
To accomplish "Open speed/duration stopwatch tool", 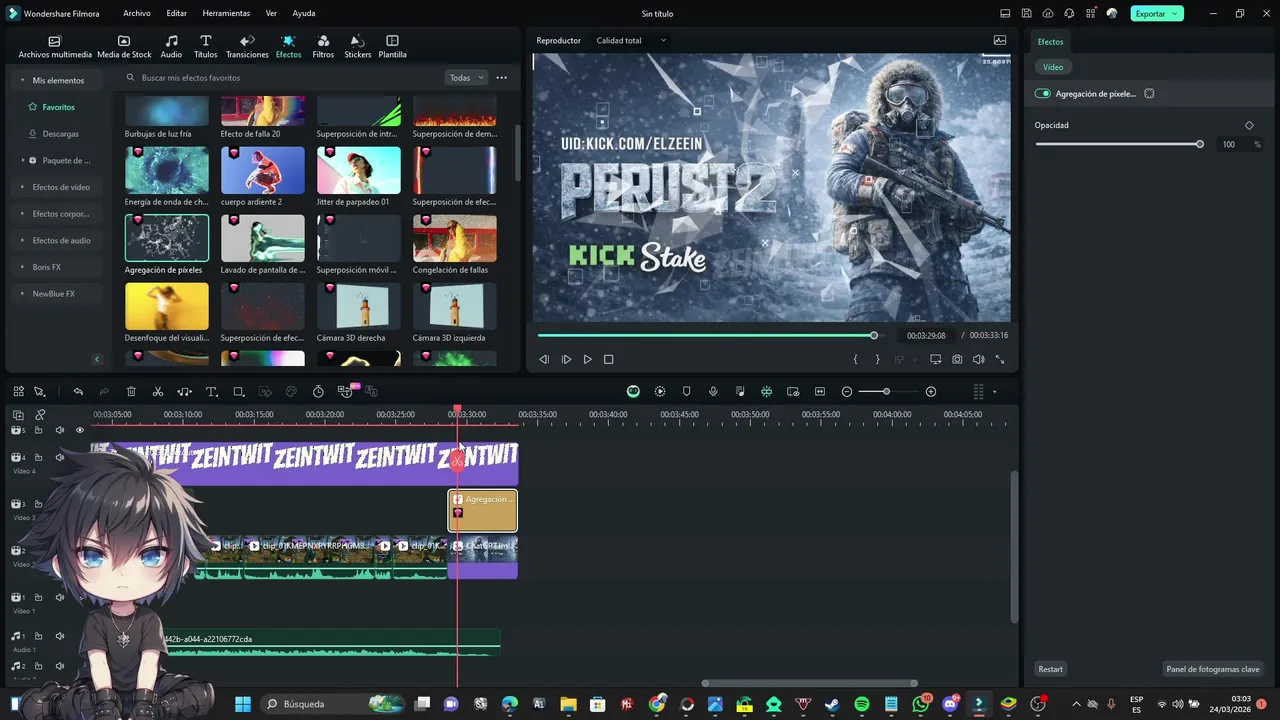I will click(x=318, y=392).
